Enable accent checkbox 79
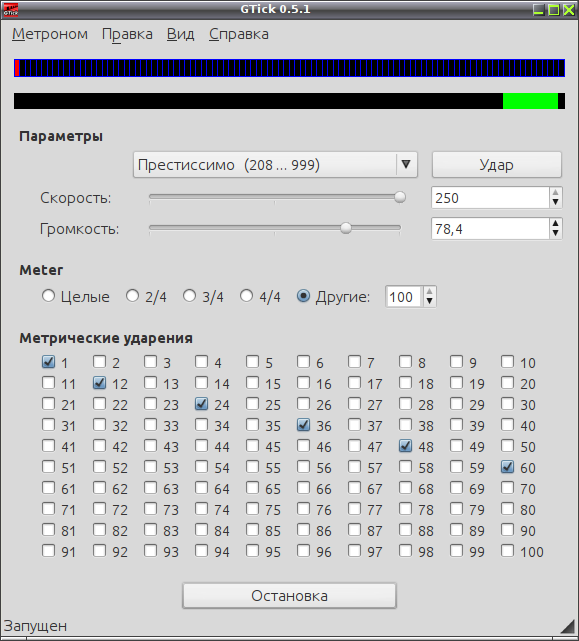Screen dimensions: 579x641 coord(456,509)
